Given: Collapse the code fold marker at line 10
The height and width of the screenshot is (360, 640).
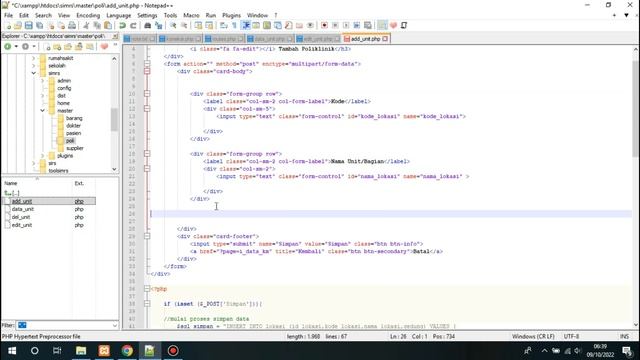Looking at the screenshot, I should (147, 94).
